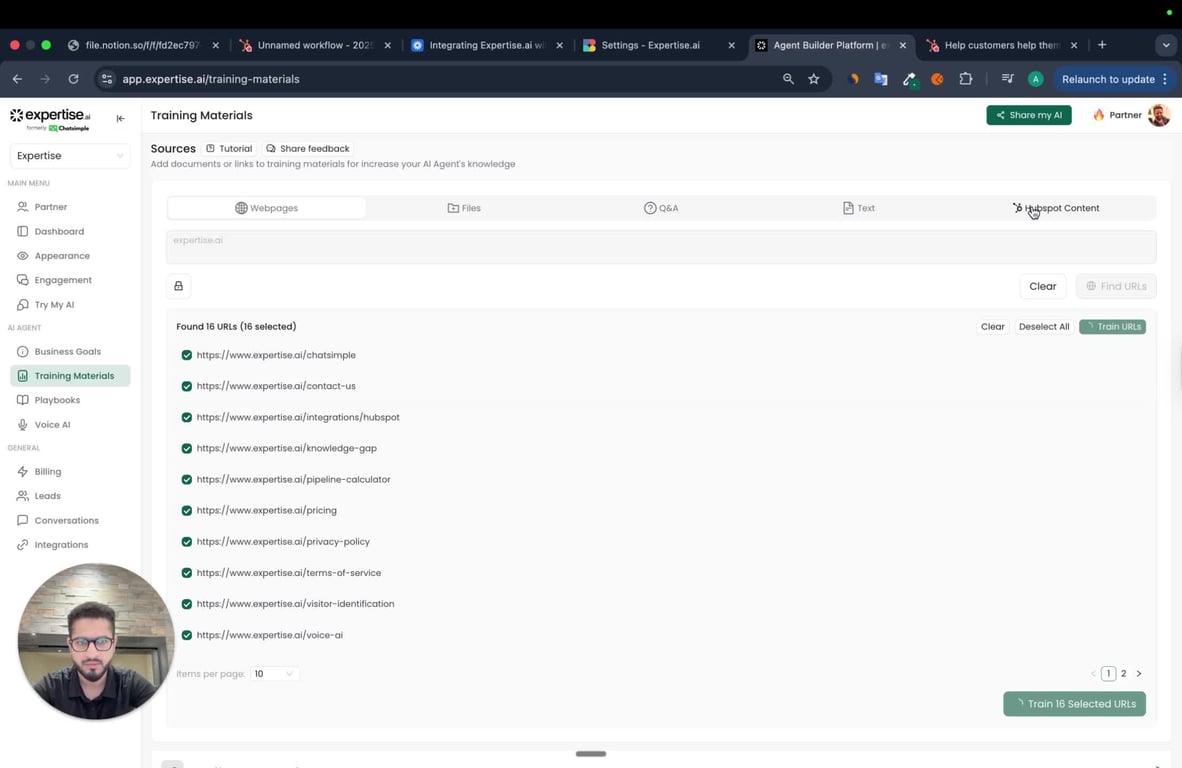The height and width of the screenshot is (768, 1182).
Task: Open the Conversations page
Action: [x=66, y=520]
